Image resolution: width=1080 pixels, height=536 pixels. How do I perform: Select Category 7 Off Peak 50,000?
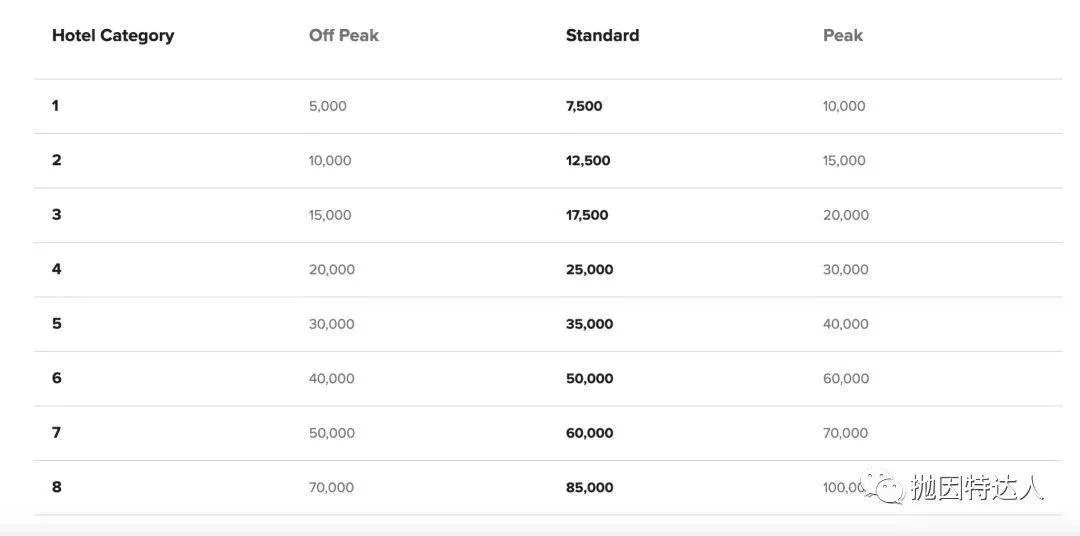332,433
